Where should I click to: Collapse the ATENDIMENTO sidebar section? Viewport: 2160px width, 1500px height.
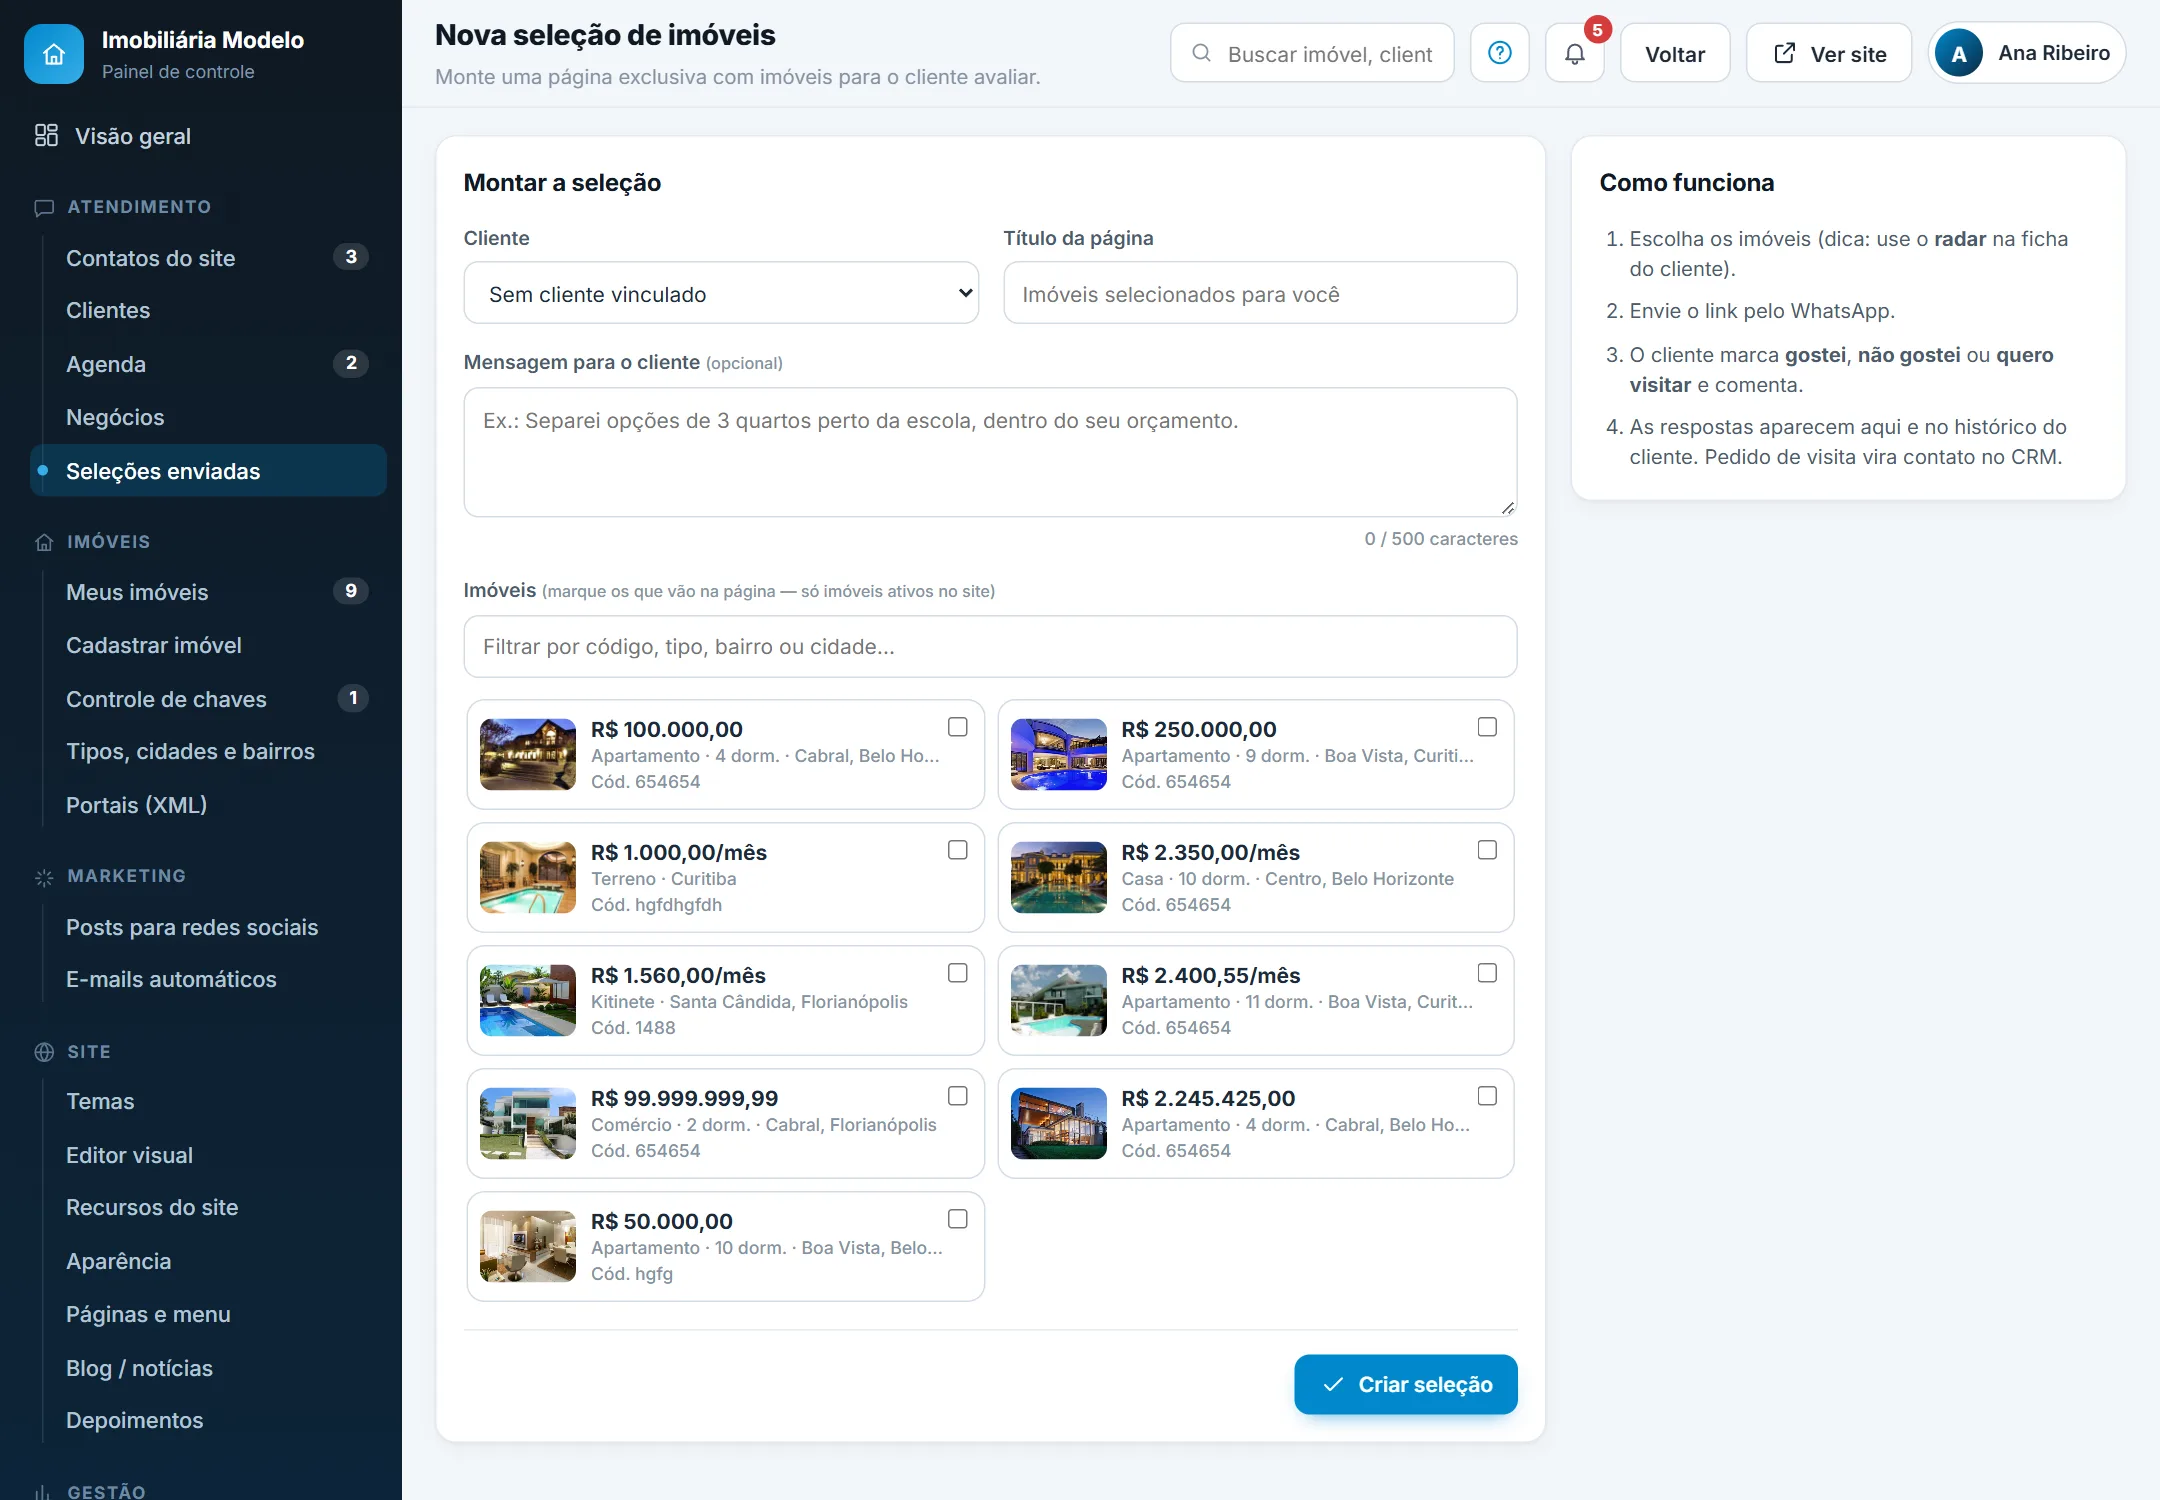click(139, 207)
